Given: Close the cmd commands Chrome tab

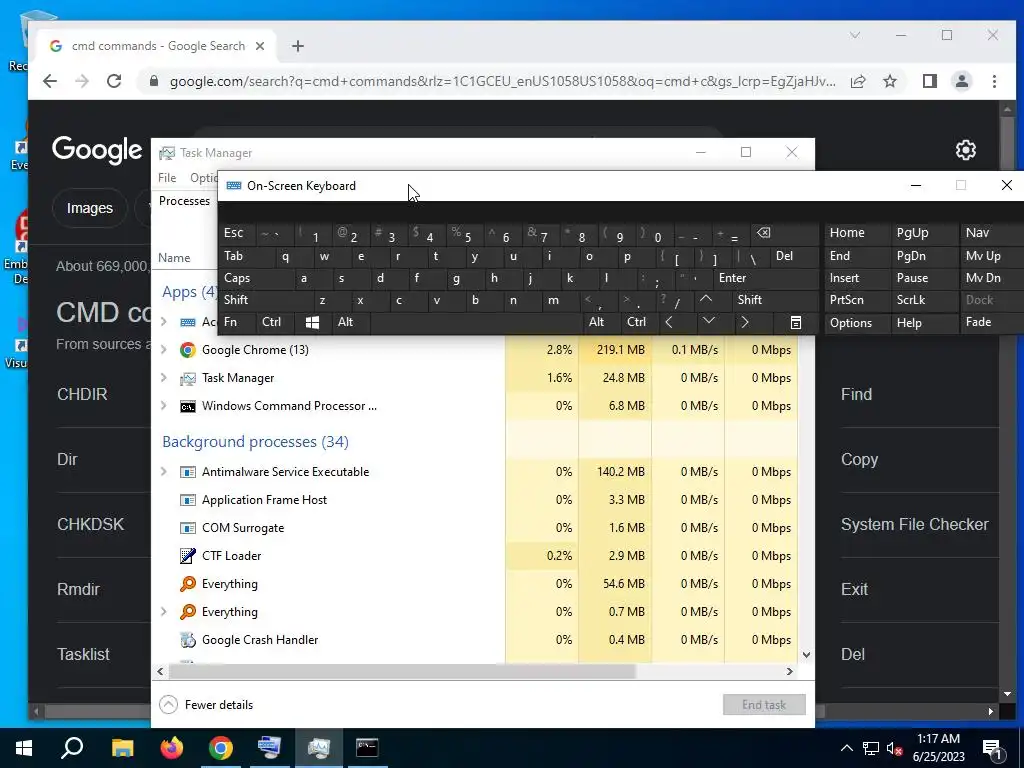Looking at the screenshot, I should [260, 46].
